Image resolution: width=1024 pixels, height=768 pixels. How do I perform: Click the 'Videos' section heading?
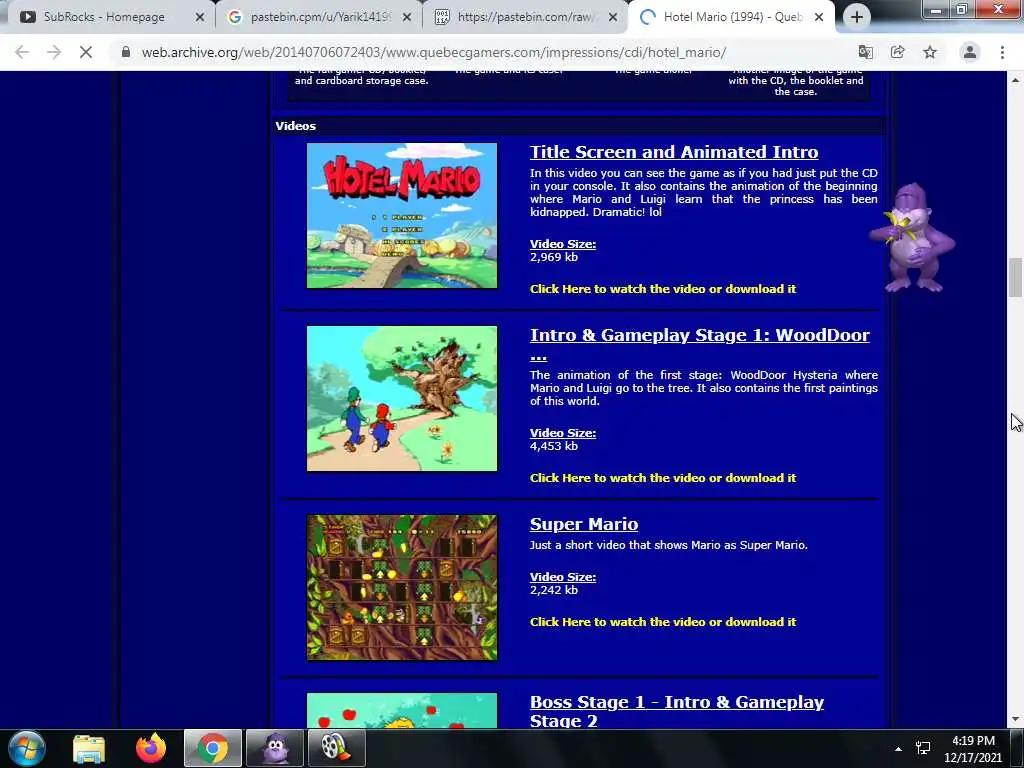(x=295, y=126)
